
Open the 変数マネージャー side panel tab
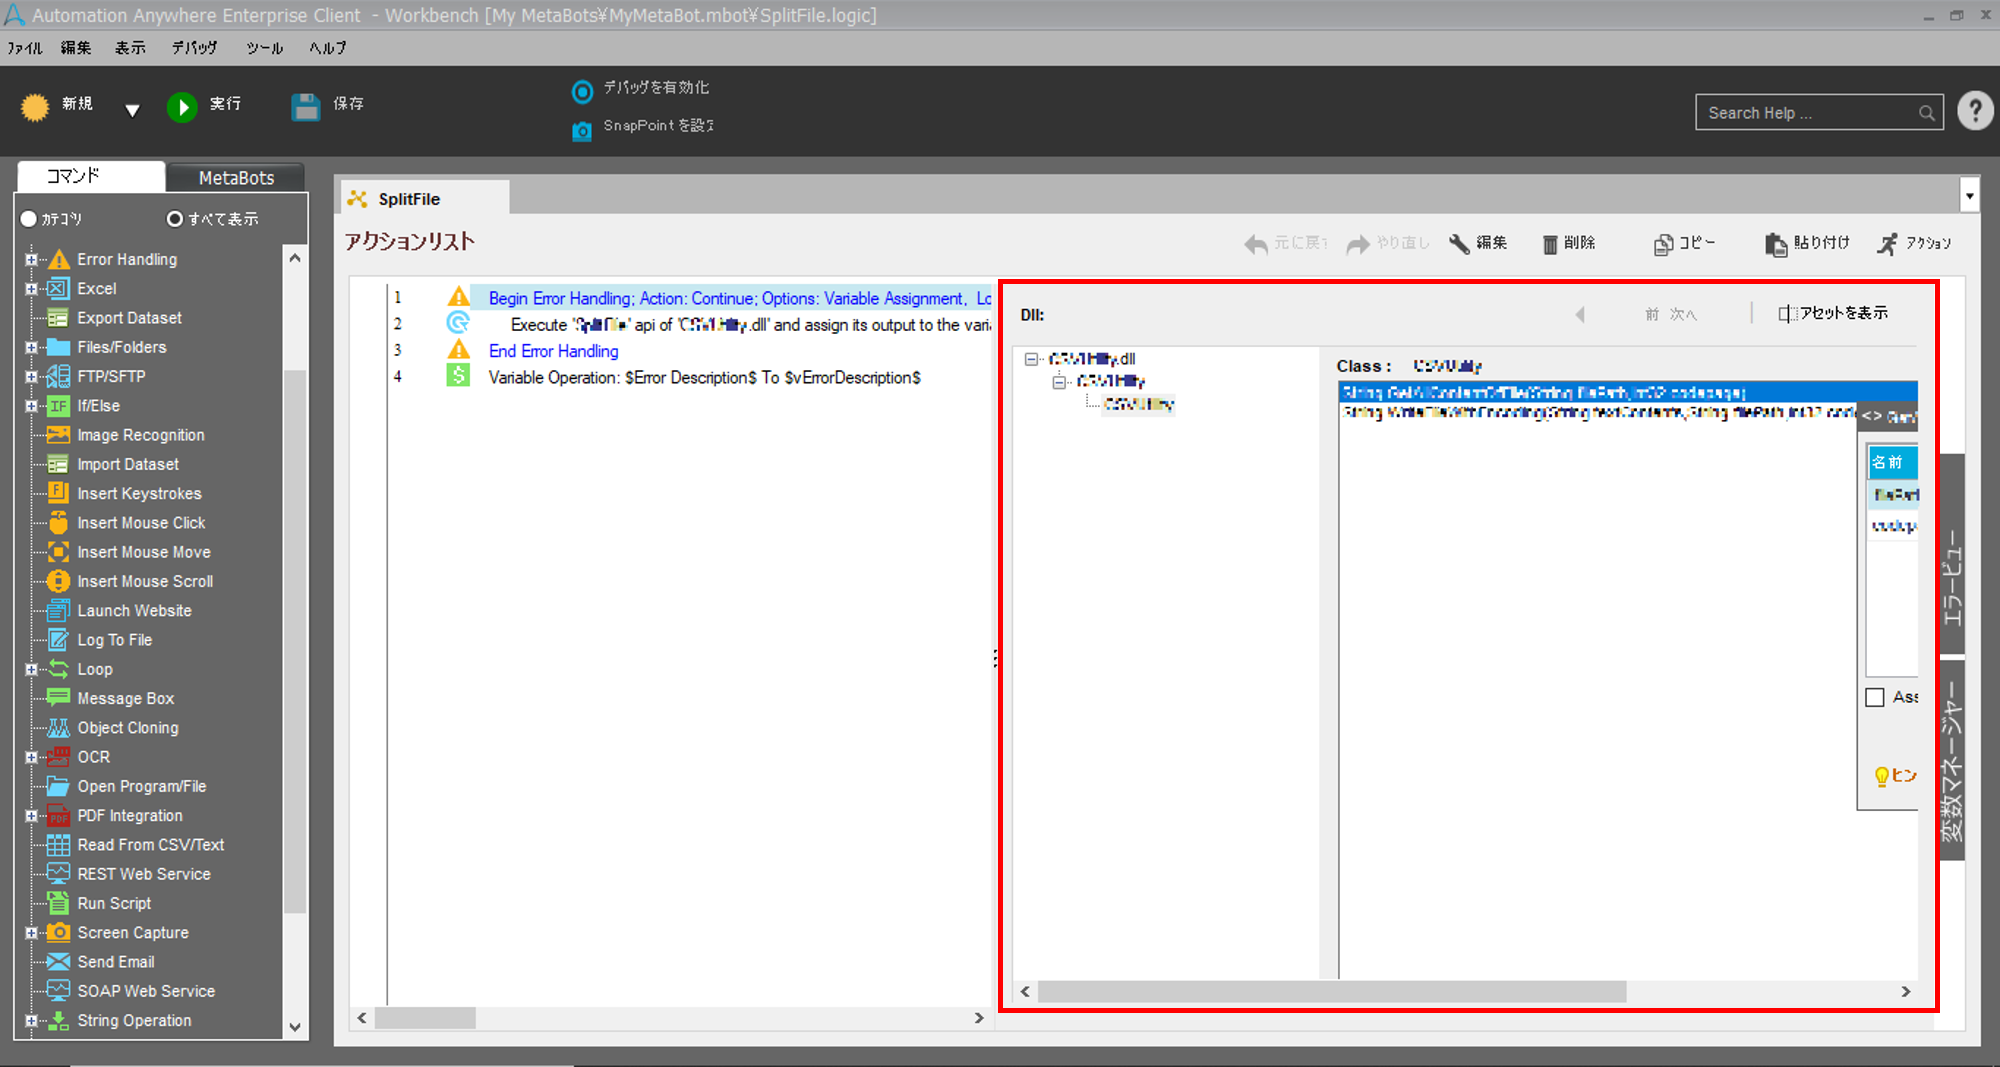[x=1952, y=760]
